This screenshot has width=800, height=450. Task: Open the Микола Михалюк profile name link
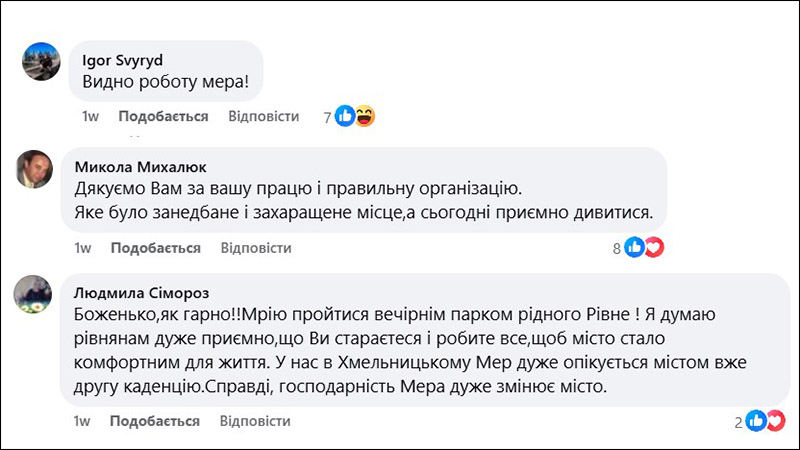[x=140, y=167]
